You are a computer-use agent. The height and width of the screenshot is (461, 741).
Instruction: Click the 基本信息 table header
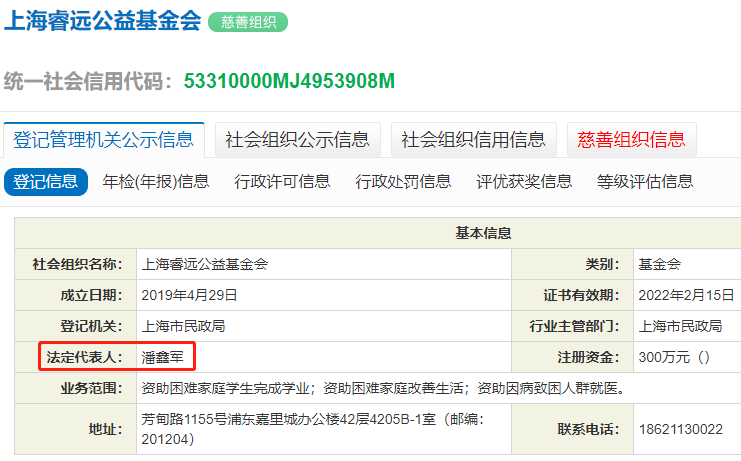coord(483,233)
